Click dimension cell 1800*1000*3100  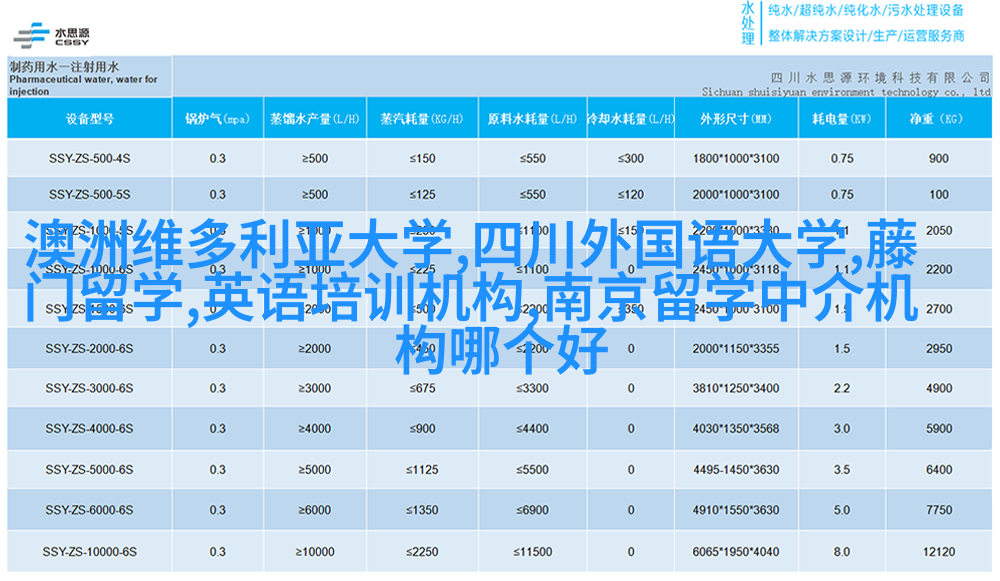click(736, 158)
